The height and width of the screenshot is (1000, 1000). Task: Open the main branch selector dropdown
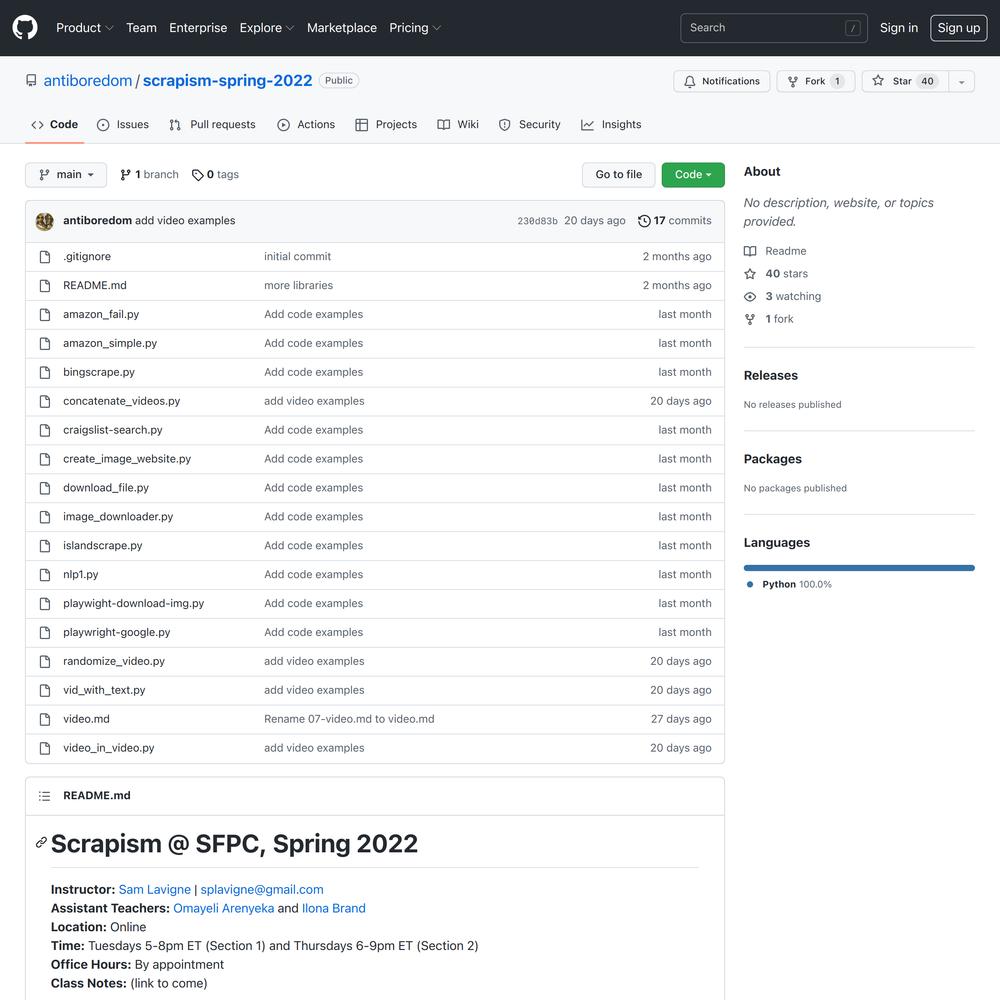point(66,175)
